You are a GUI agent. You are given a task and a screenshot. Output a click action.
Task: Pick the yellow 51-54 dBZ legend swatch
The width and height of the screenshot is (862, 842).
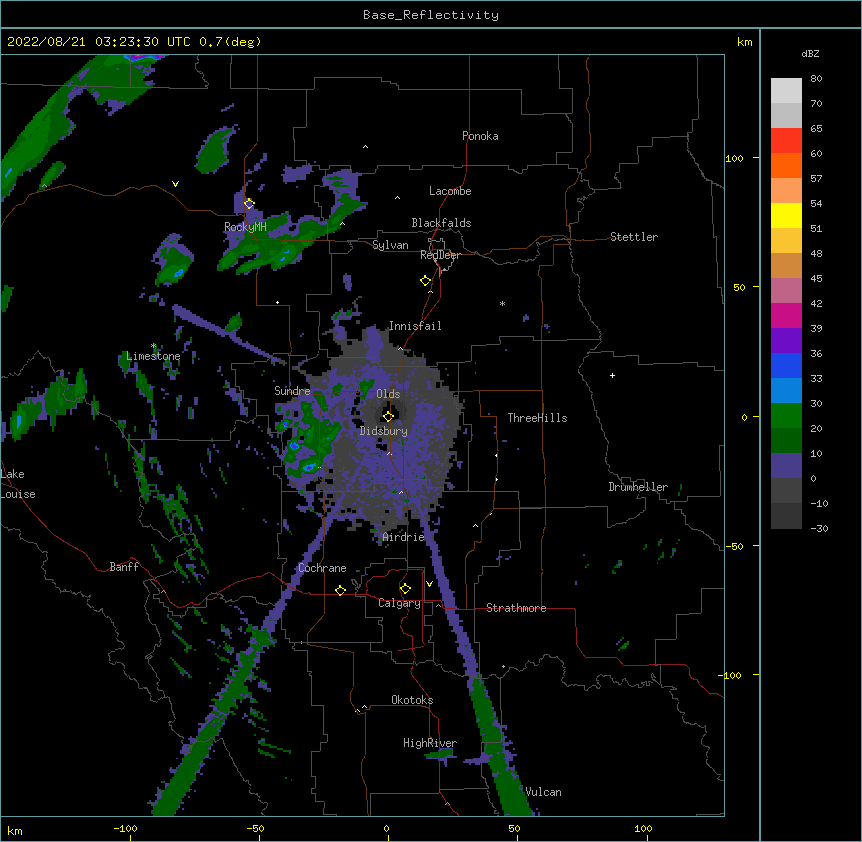786,215
